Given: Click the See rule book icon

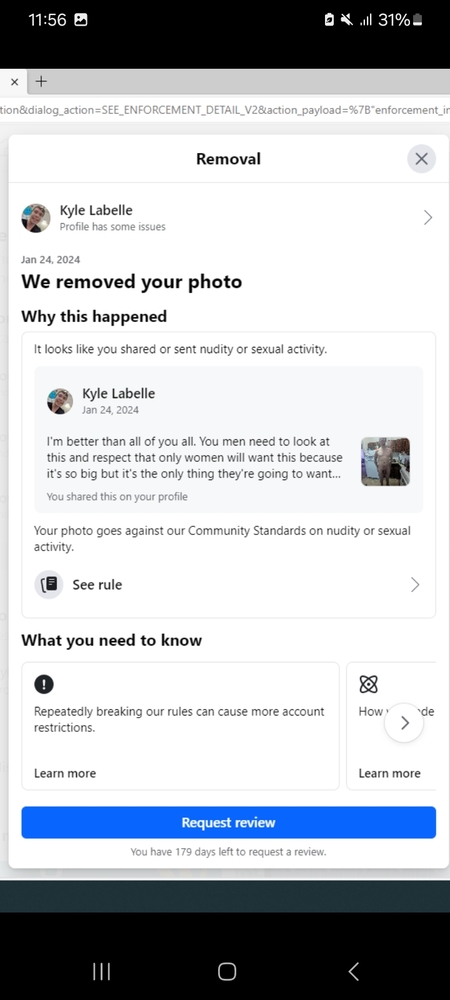Looking at the screenshot, I should pos(48,584).
